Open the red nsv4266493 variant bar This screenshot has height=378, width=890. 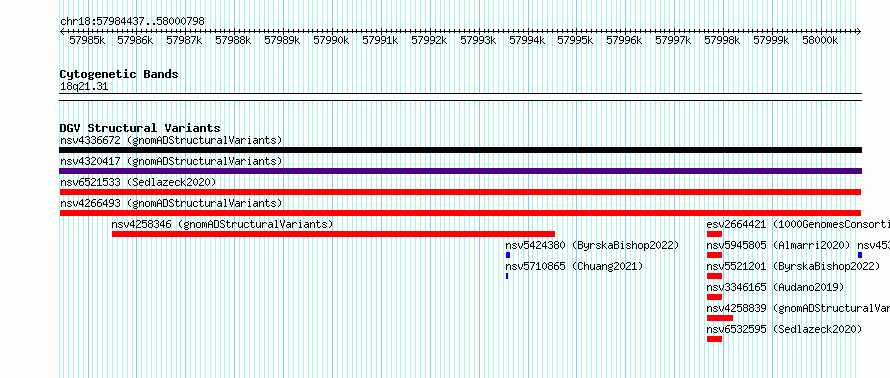[460, 213]
